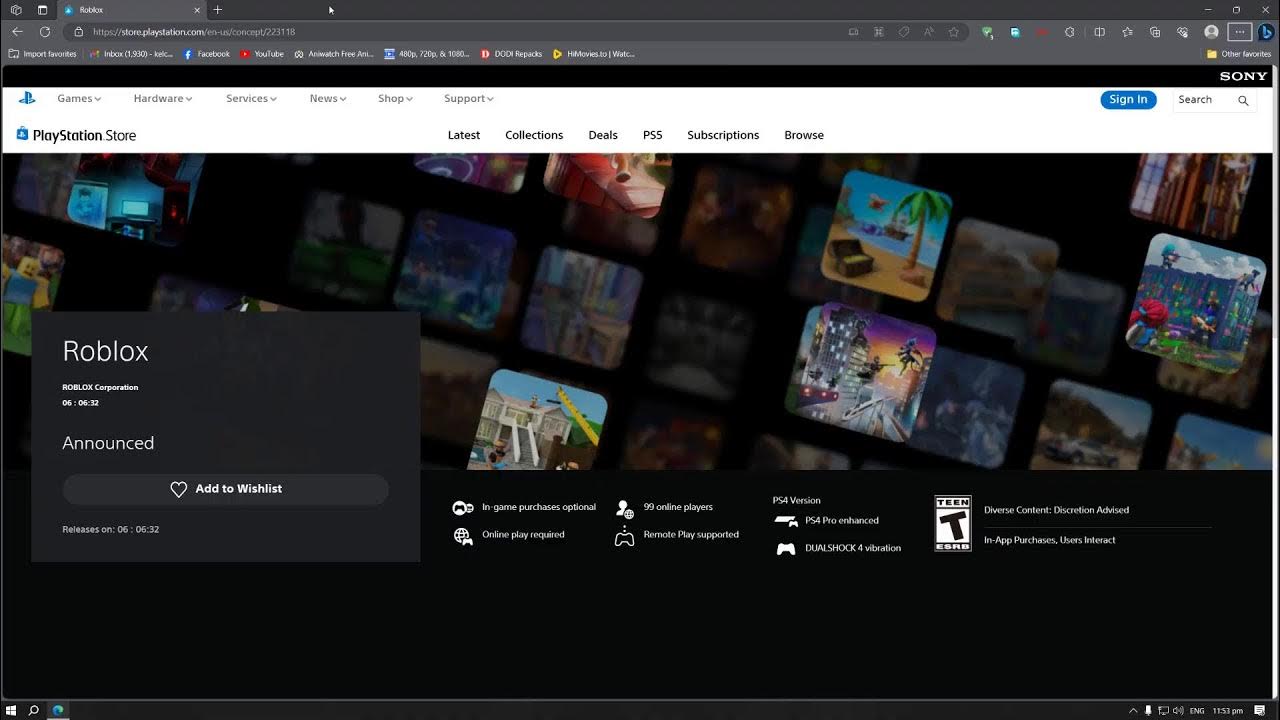Open the notification center icon
Image resolution: width=1280 pixels, height=720 pixels.
coord(1262,711)
